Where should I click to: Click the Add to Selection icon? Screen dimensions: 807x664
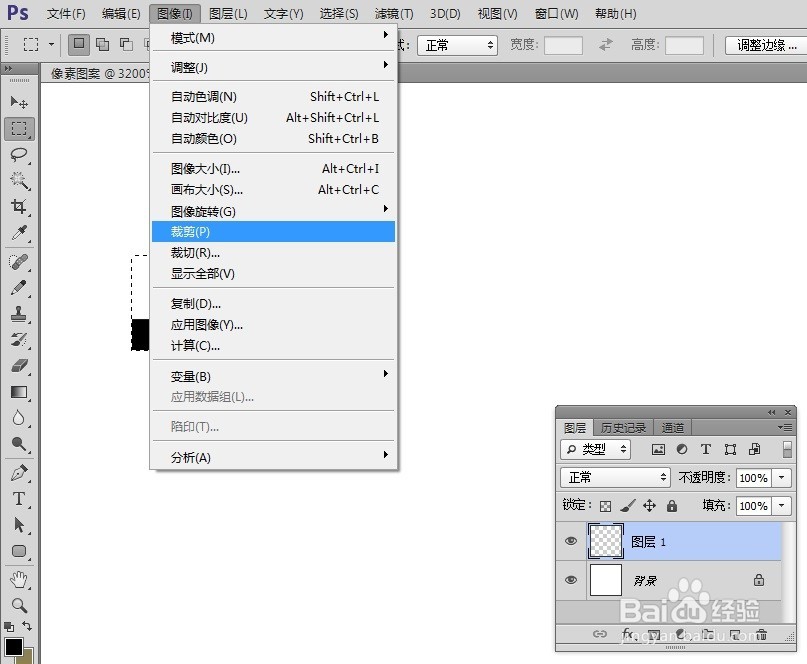pyautogui.click(x=102, y=45)
